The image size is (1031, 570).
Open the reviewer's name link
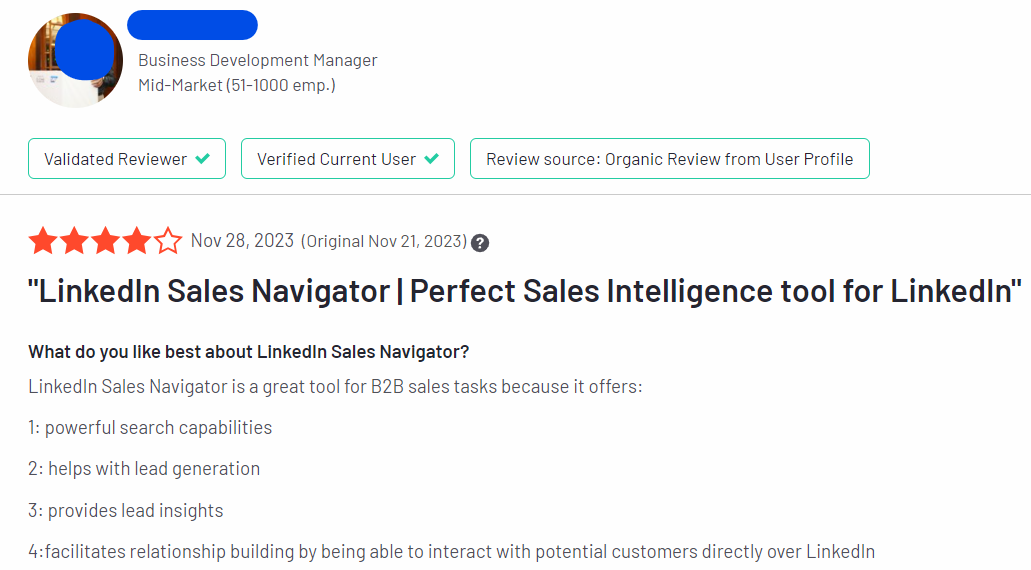tap(192, 25)
